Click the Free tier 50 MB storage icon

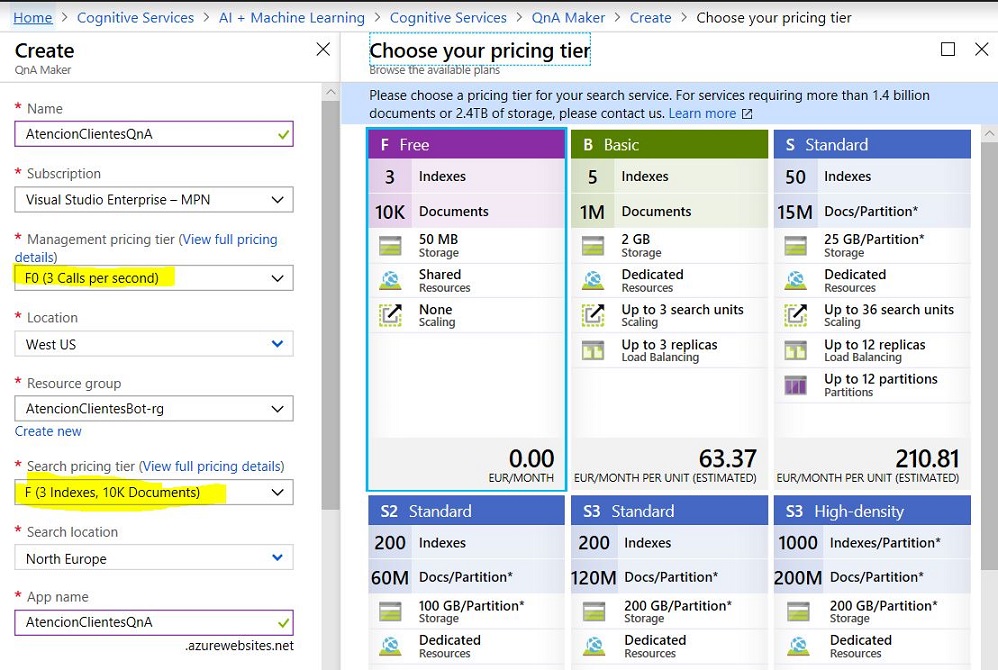tap(390, 246)
